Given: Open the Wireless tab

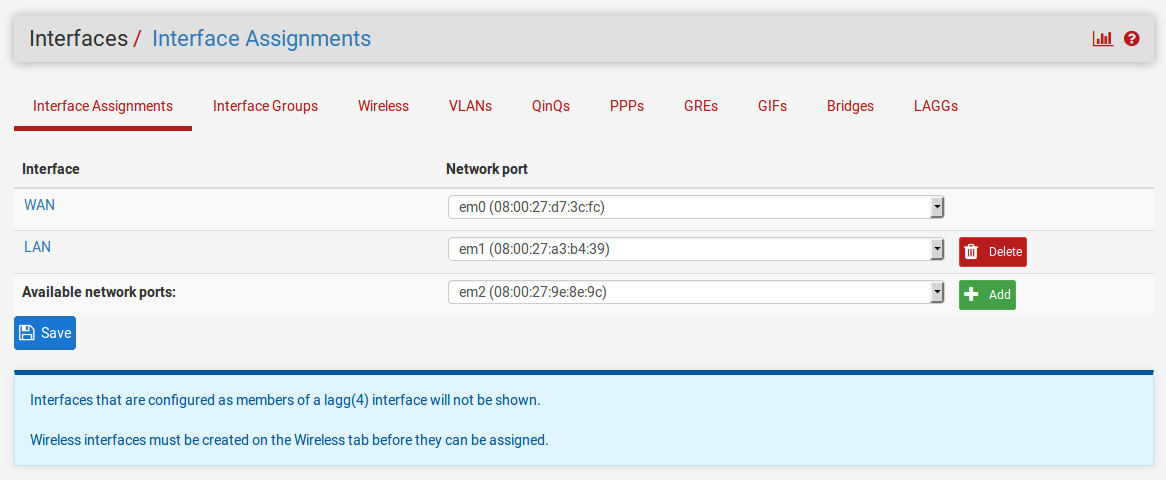Looking at the screenshot, I should [383, 106].
